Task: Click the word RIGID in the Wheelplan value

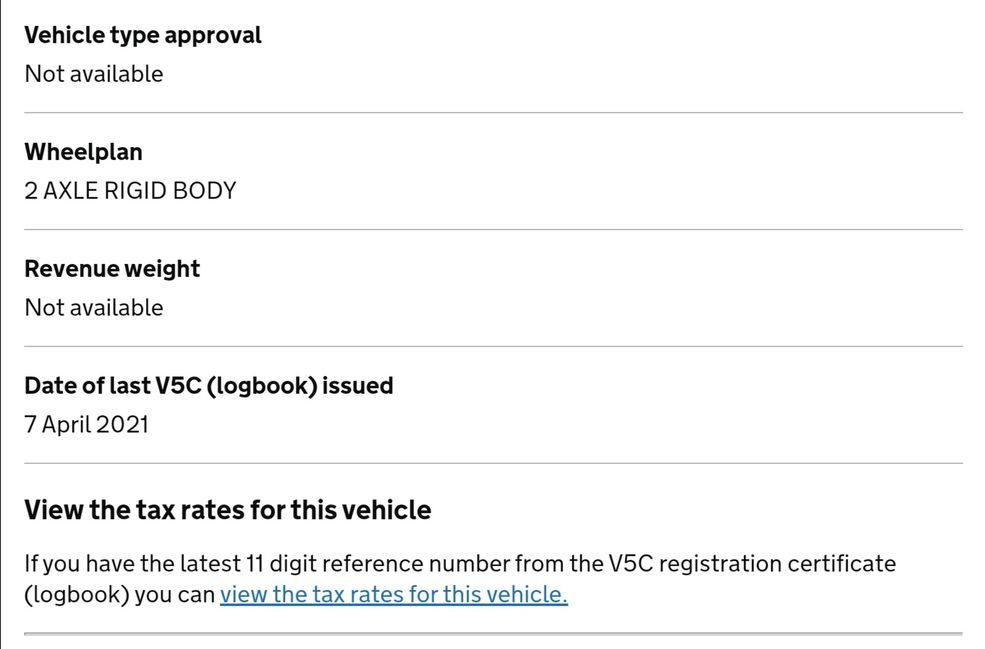Action: (x=135, y=191)
